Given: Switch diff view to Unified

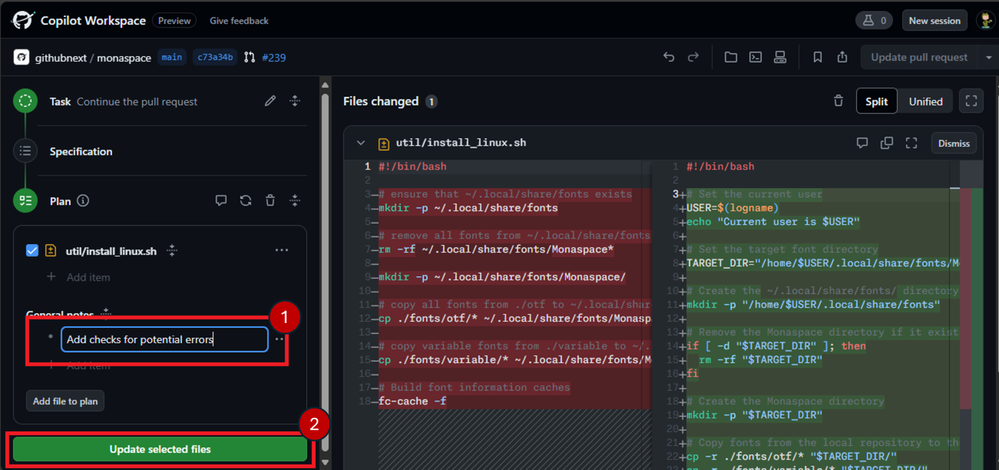Looking at the screenshot, I should click(x=925, y=101).
